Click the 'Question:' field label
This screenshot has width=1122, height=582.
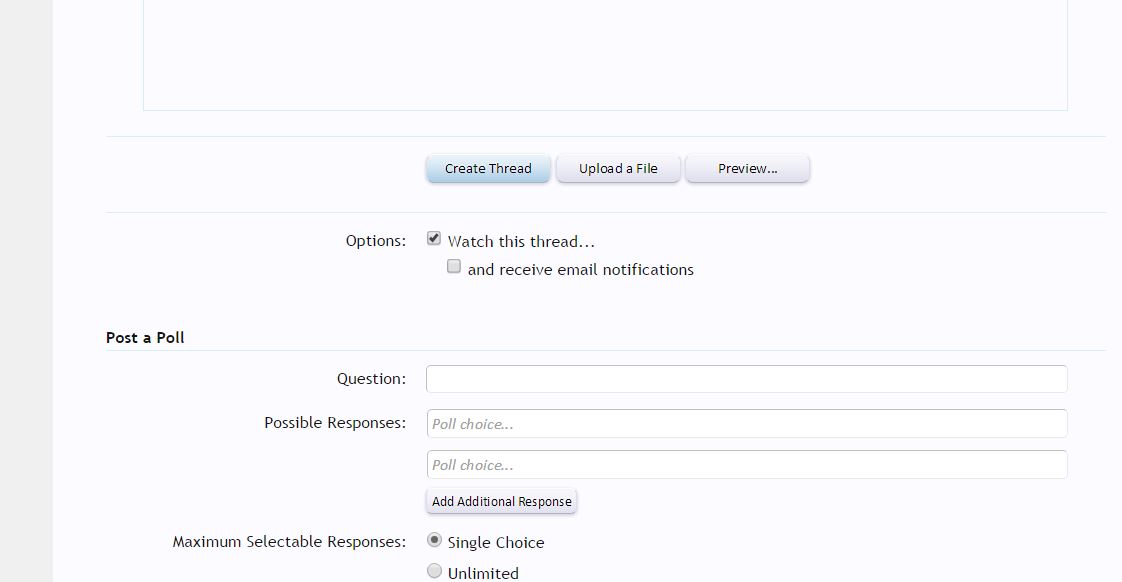click(x=371, y=379)
